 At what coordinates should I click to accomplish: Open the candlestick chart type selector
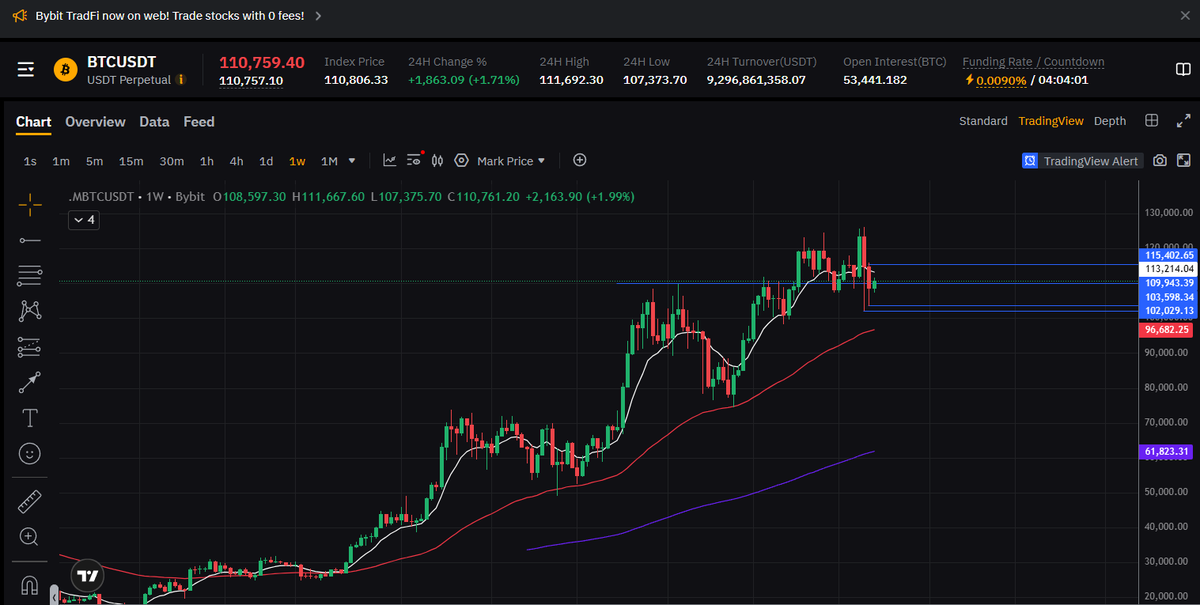[x=438, y=160]
